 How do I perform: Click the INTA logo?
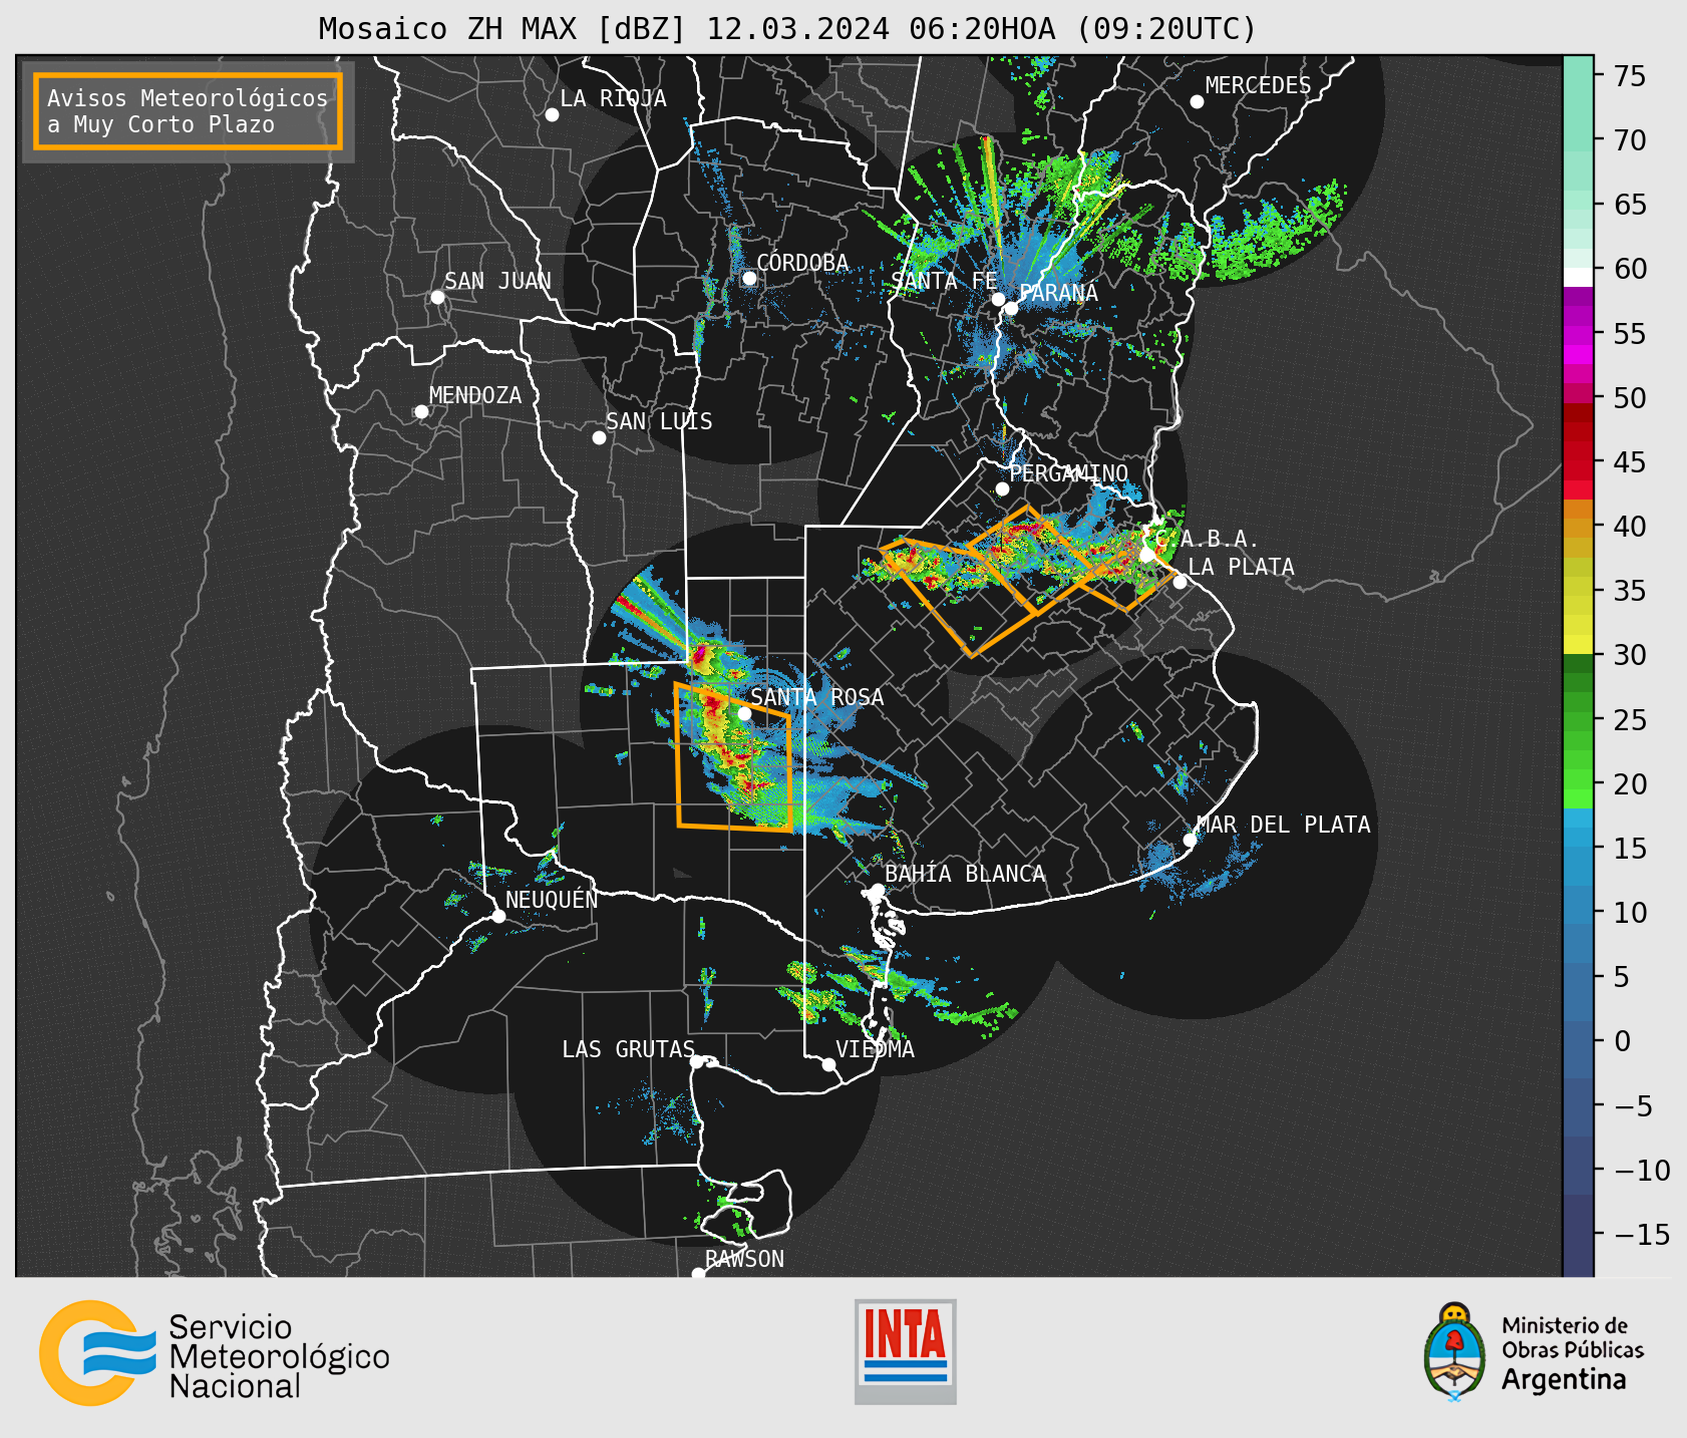905,1352
